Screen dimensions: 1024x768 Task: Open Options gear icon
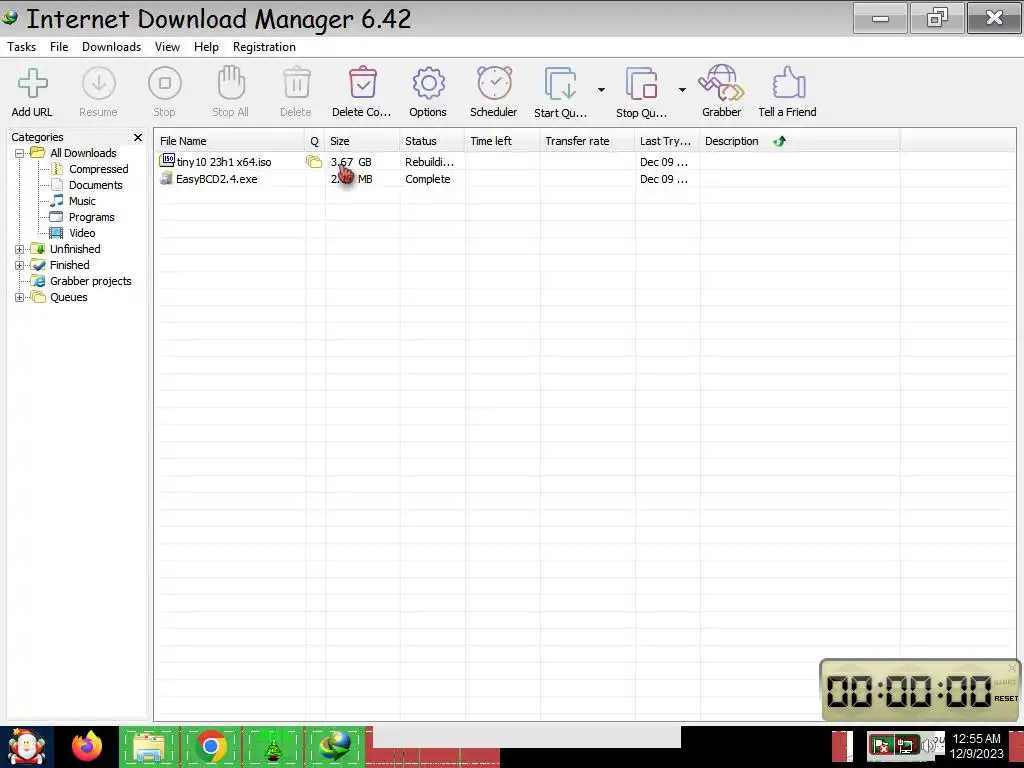[x=428, y=84]
